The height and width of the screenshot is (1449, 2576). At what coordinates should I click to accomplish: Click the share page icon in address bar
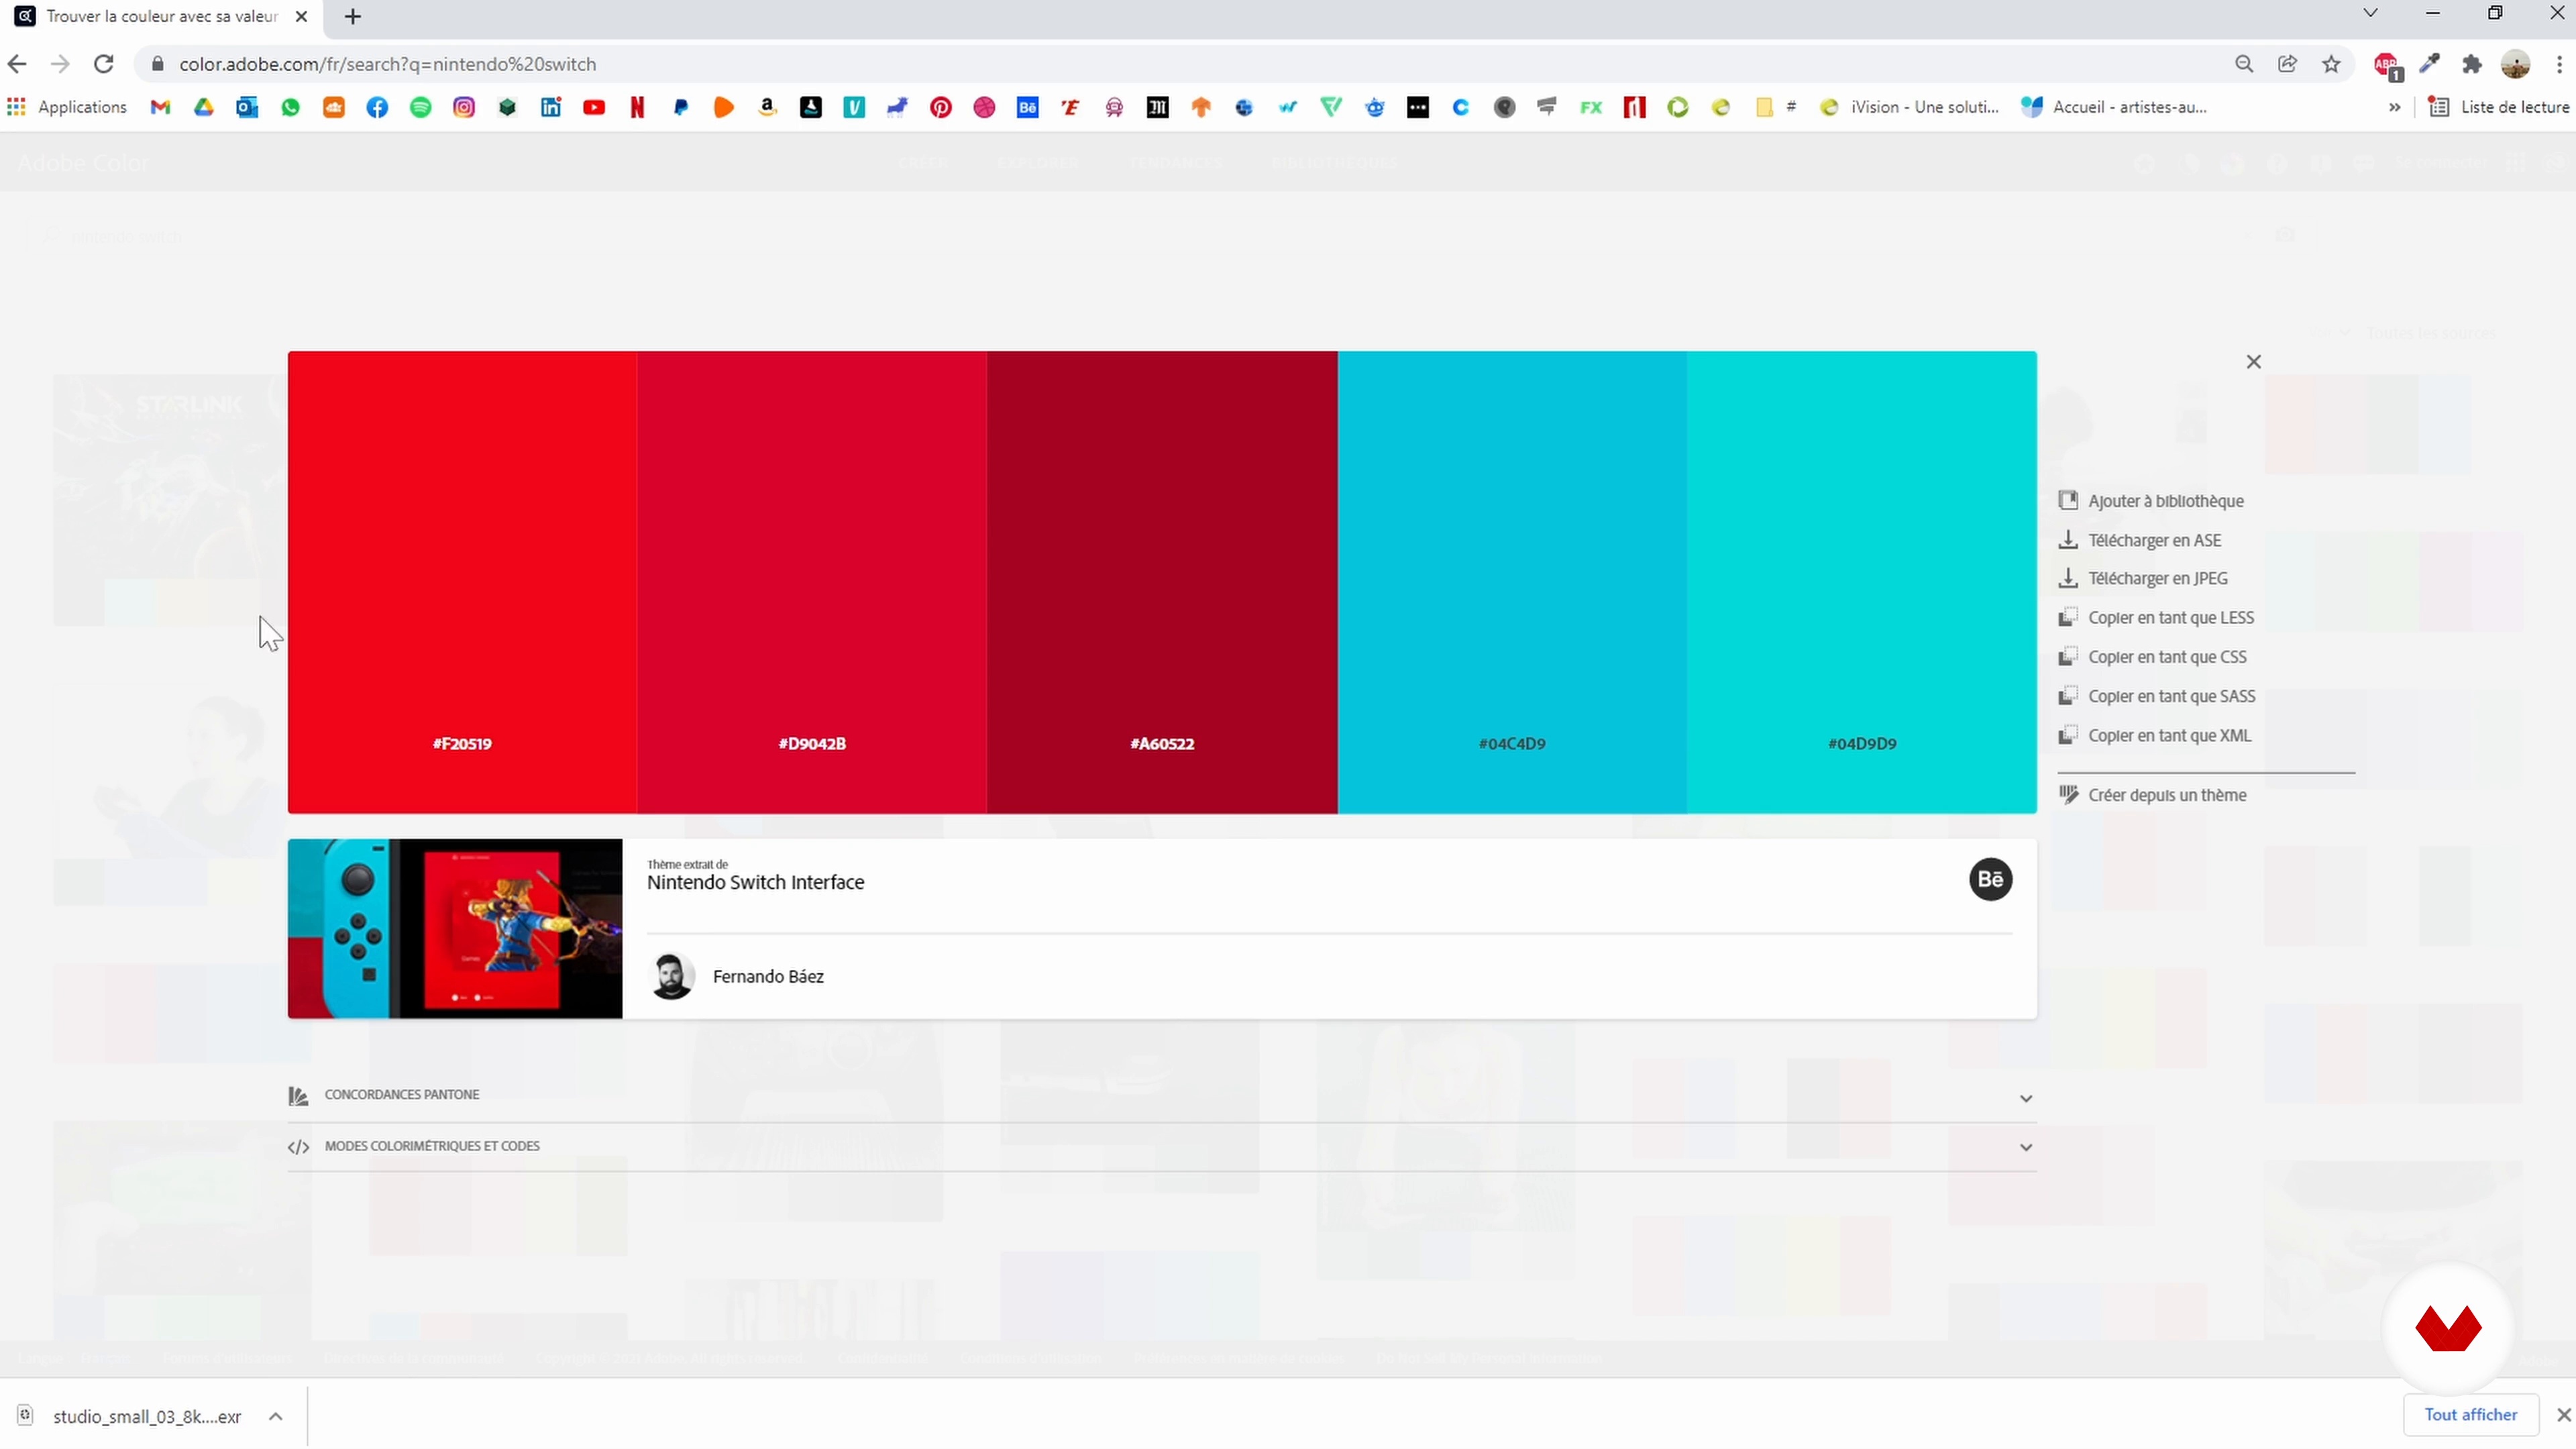click(2288, 64)
